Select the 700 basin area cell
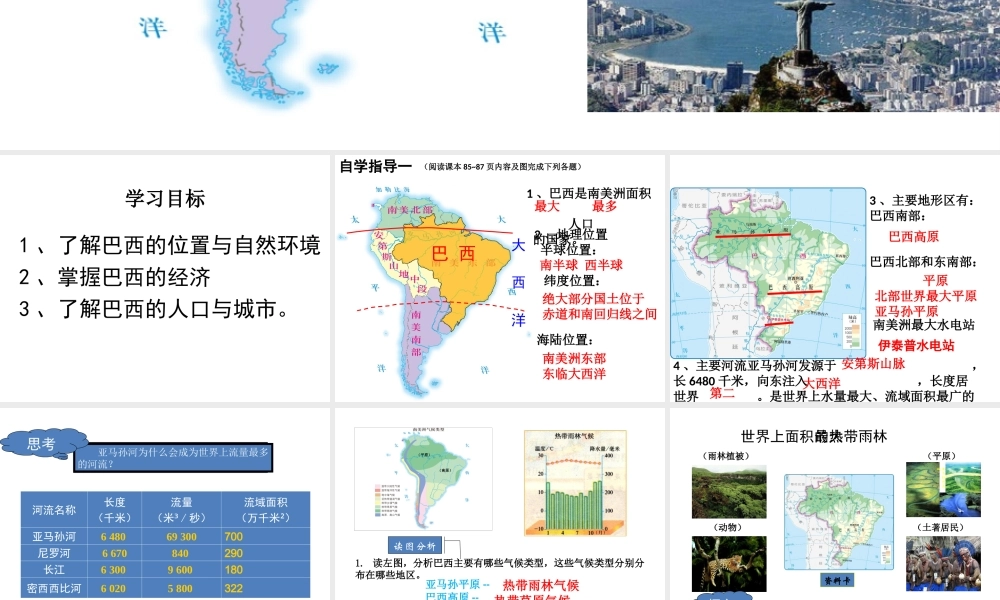The image size is (1000, 600). (265, 536)
